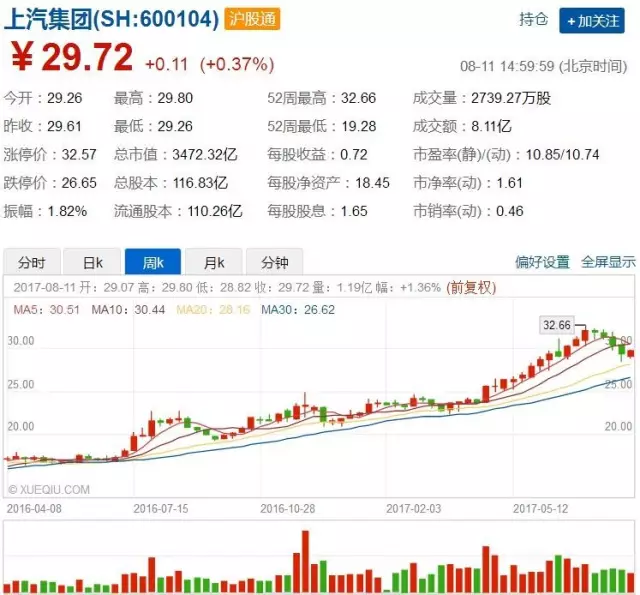
Task: Switch to the 分时 chart tab
Action: coord(32,262)
